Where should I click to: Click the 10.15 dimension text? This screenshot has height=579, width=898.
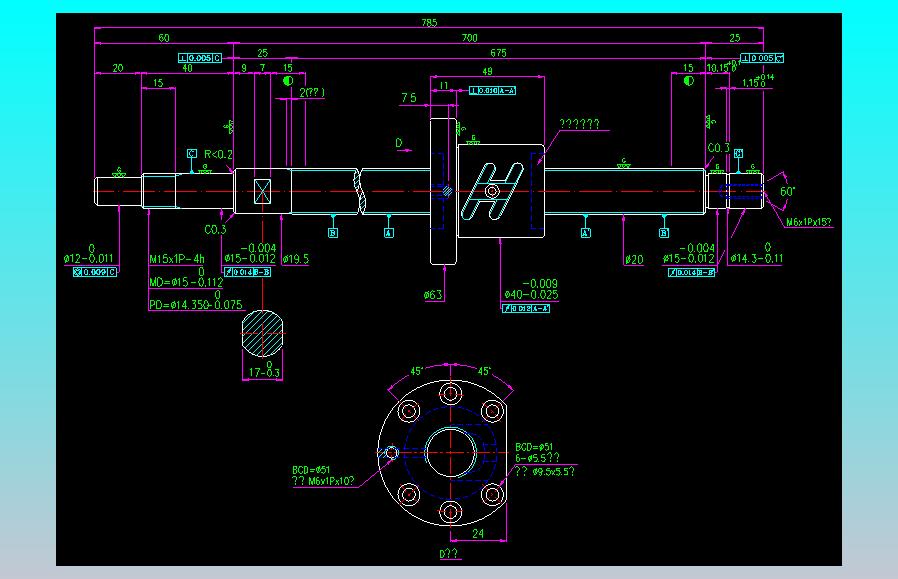coord(718,68)
